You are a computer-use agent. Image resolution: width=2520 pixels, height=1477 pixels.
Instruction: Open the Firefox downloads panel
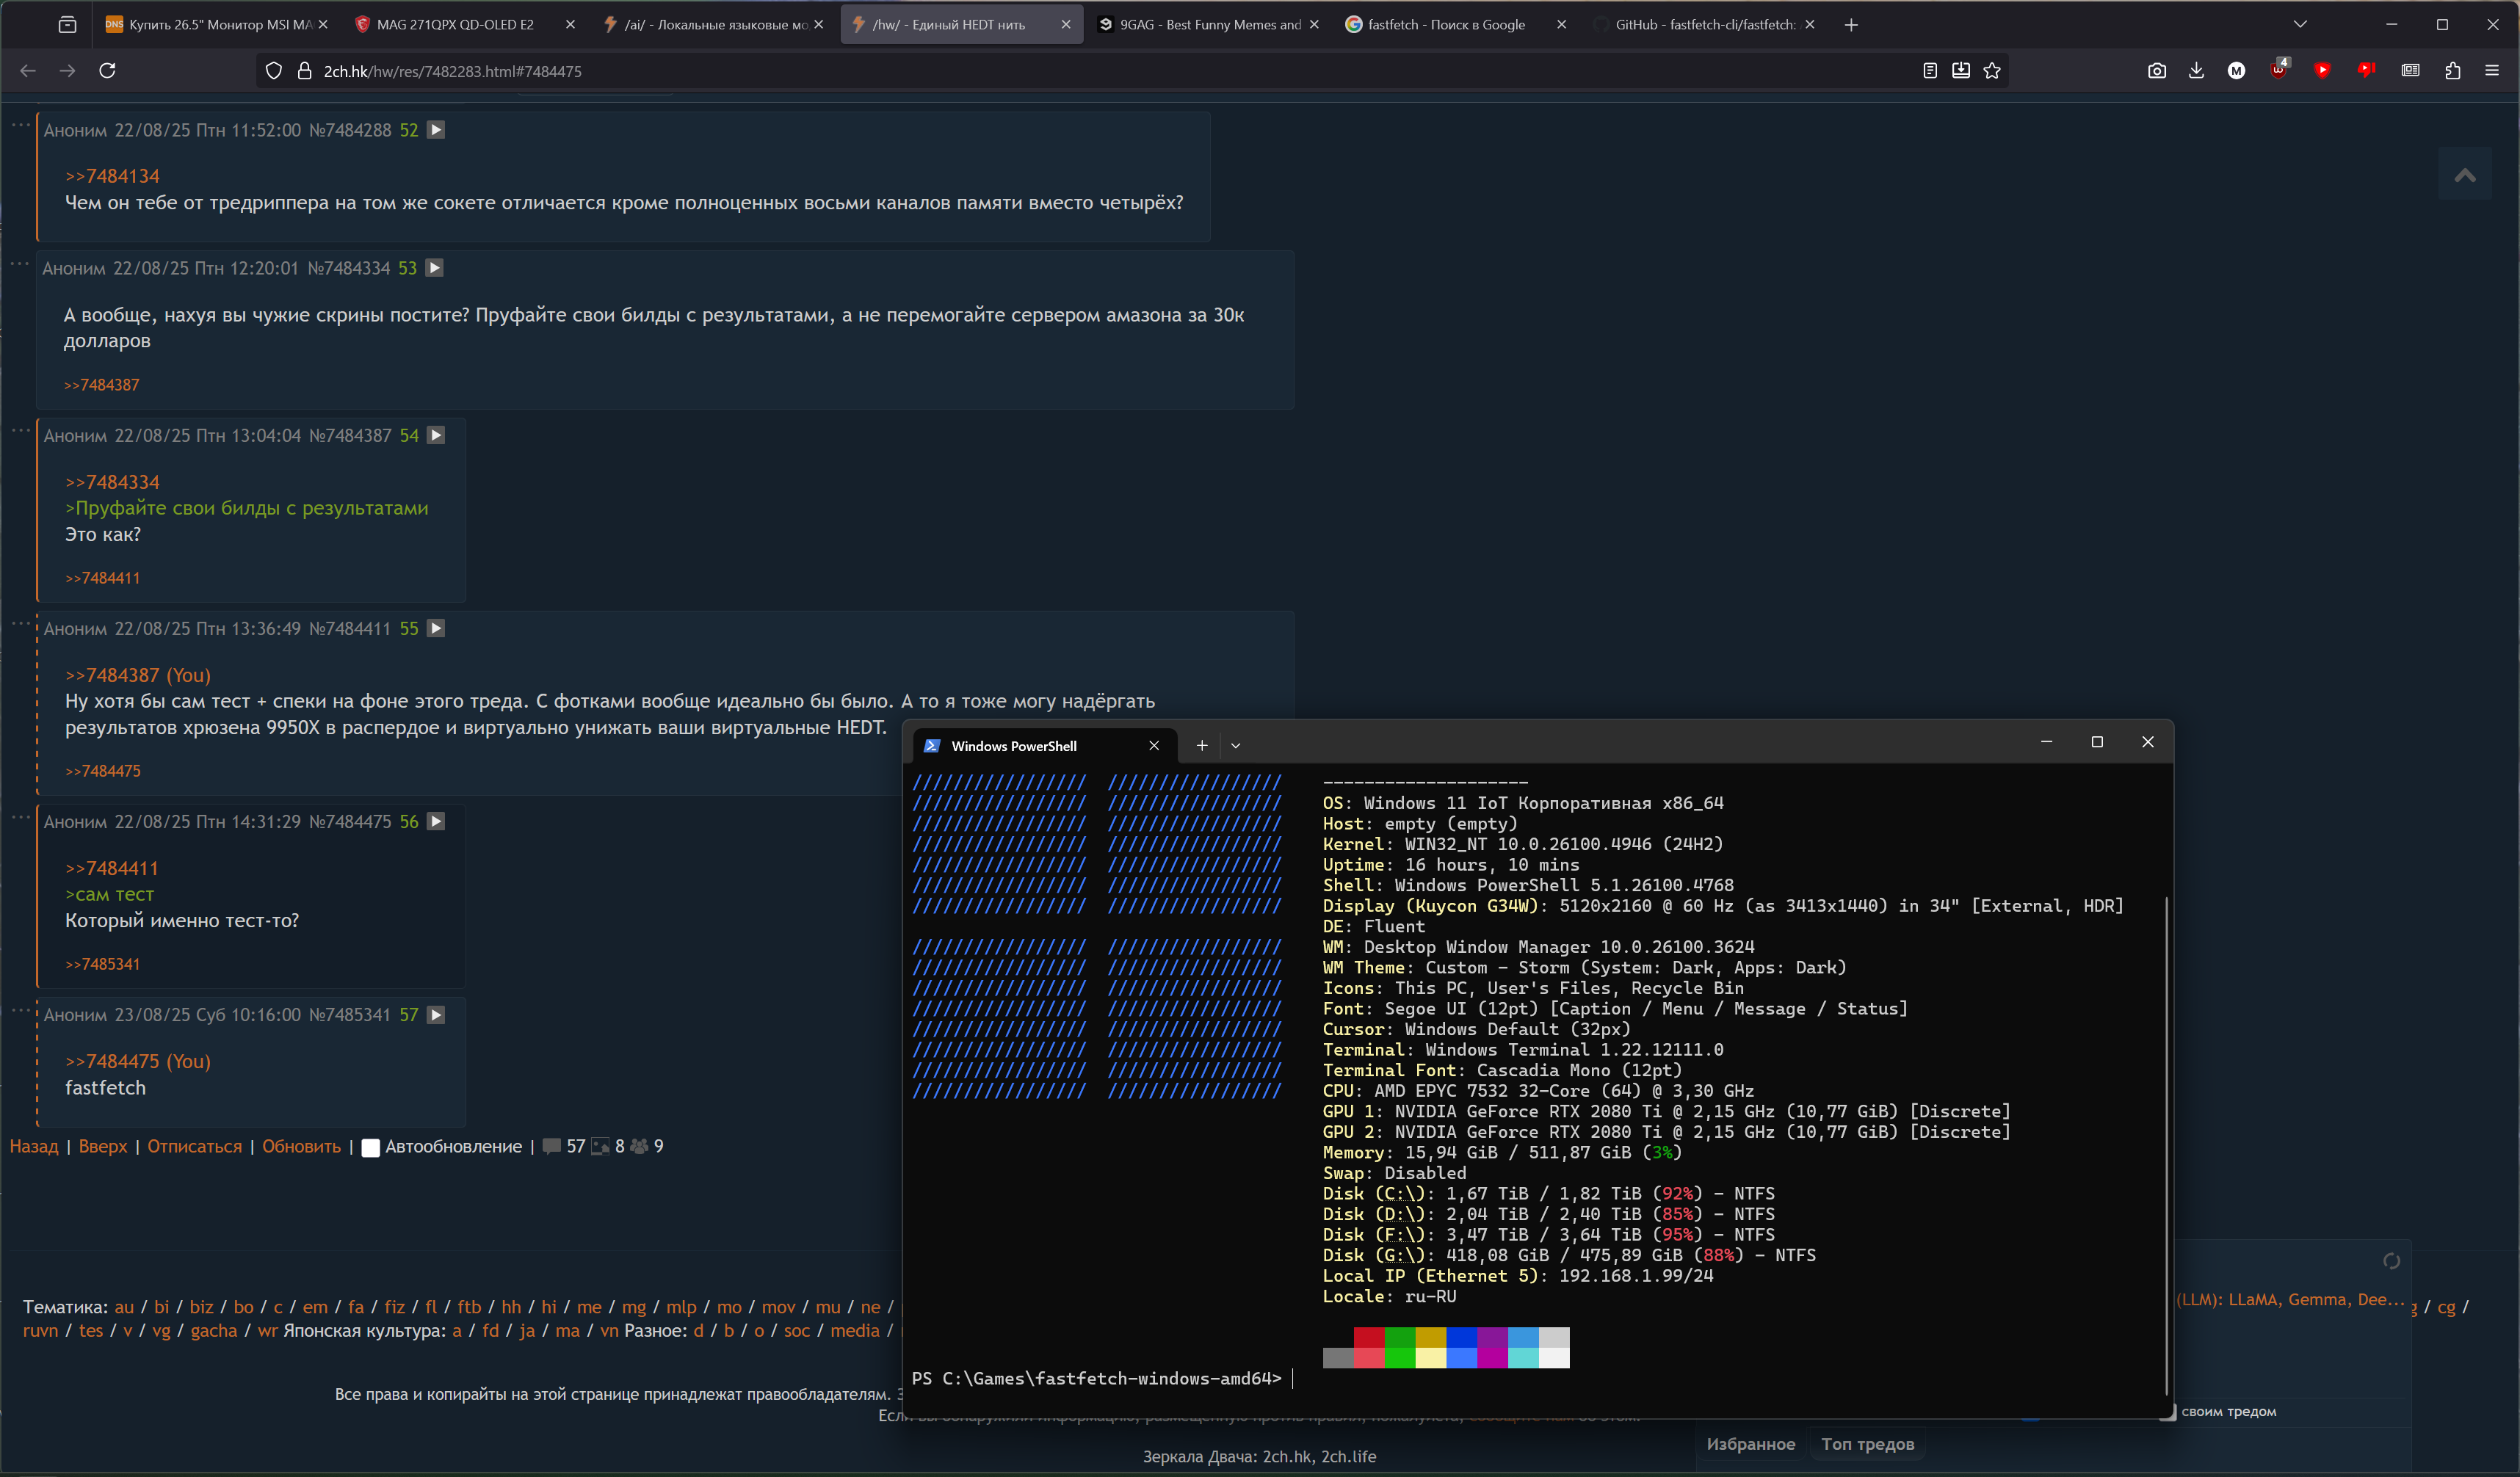point(2196,71)
